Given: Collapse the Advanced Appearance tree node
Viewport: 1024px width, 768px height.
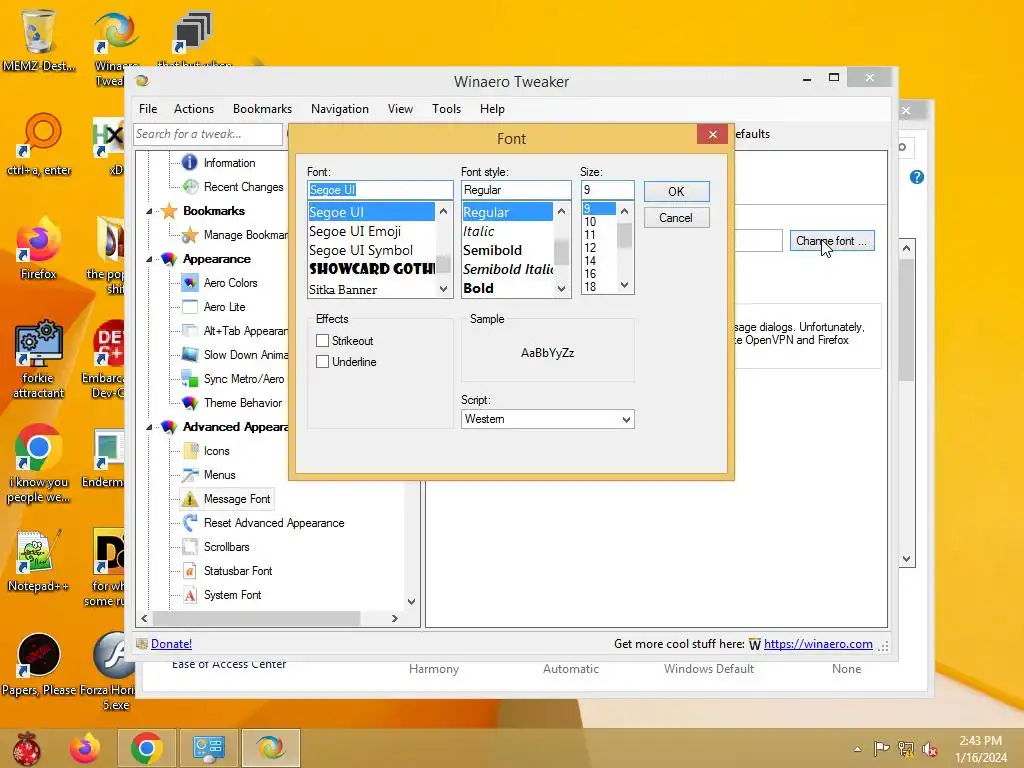Looking at the screenshot, I should [x=150, y=427].
